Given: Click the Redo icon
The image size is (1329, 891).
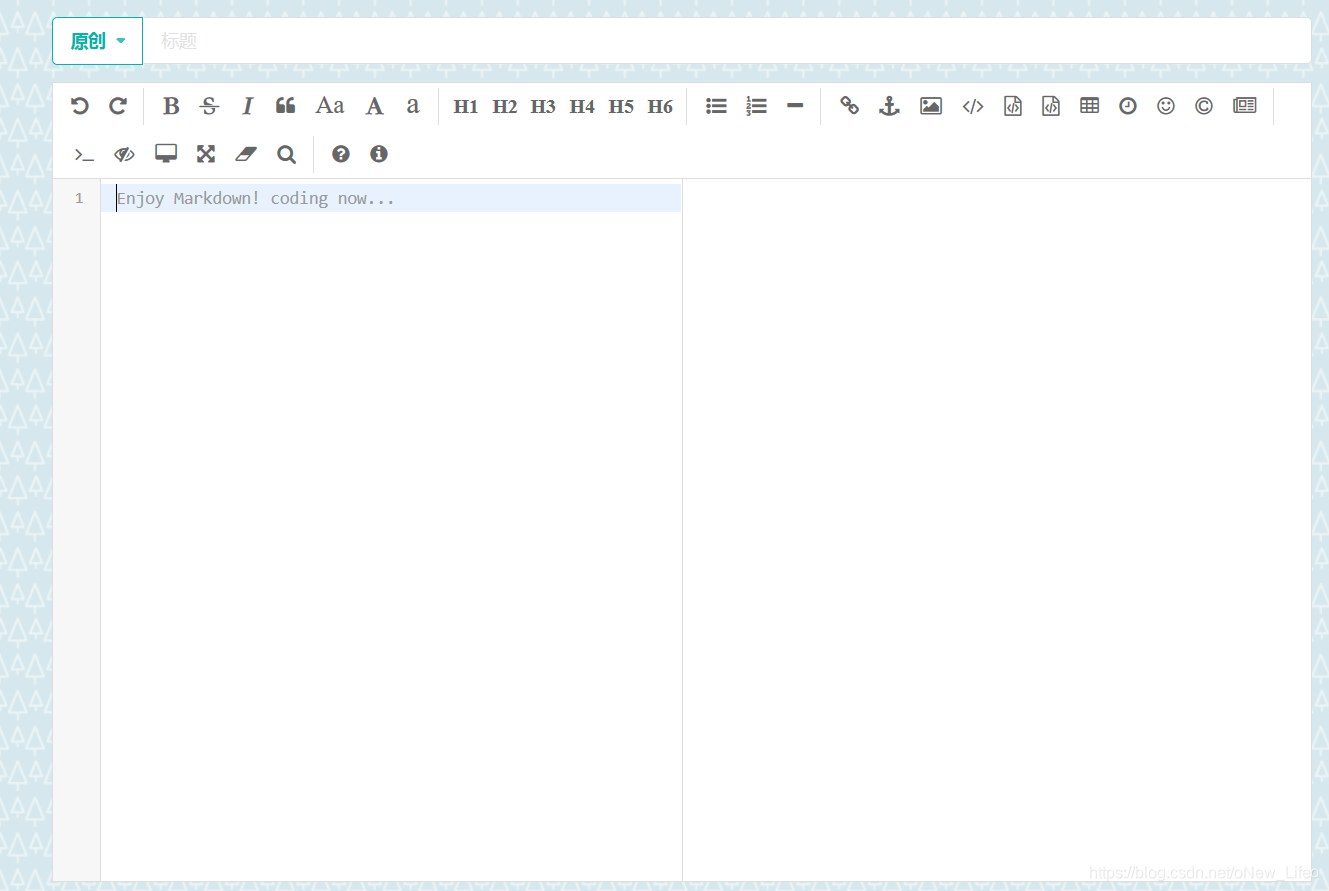Looking at the screenshot, I should coord(118,106).
